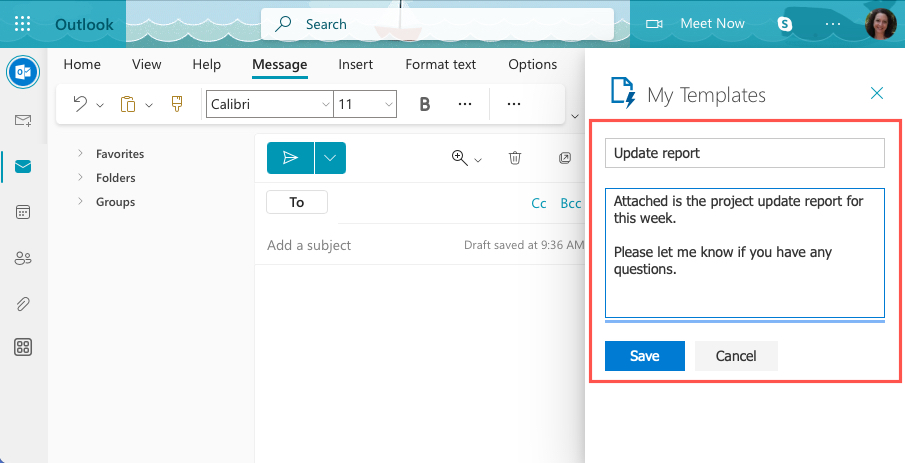The height and width of the screenshot is (463, 905).
Task: Open the Mail sidebar icon
Action: 23,166
